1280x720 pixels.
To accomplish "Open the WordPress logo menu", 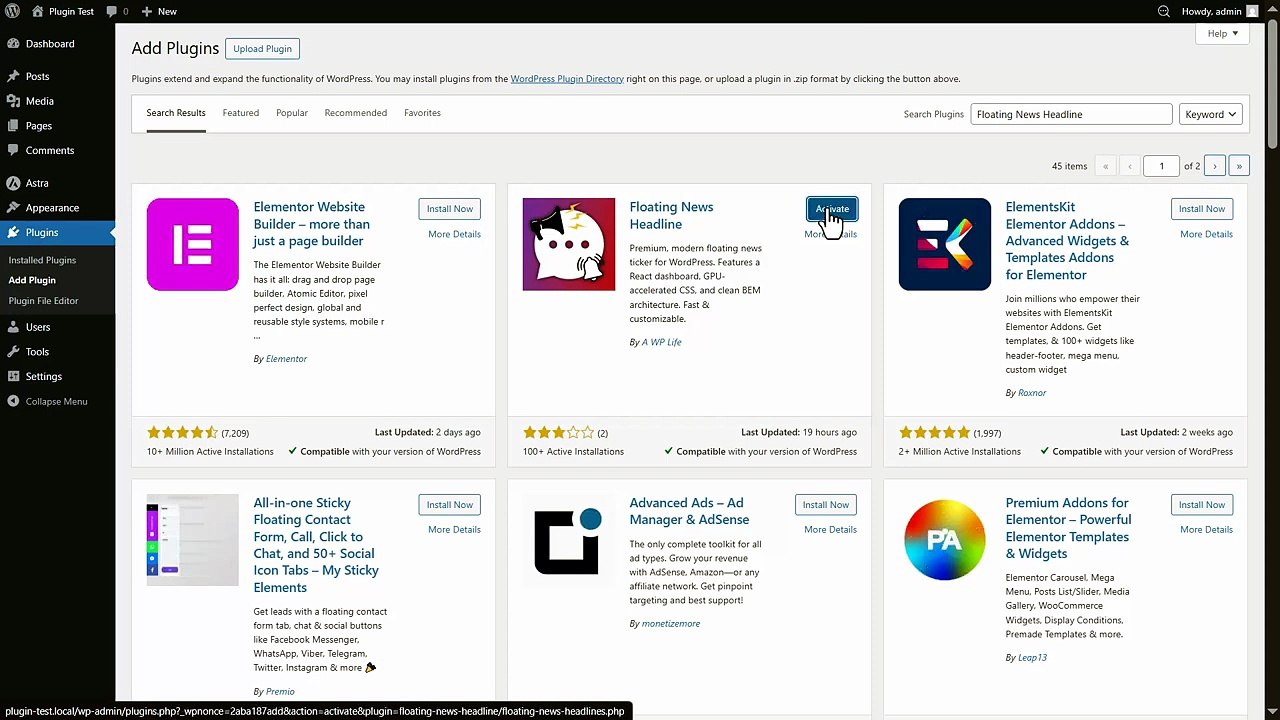I will (x=13, y=11).
